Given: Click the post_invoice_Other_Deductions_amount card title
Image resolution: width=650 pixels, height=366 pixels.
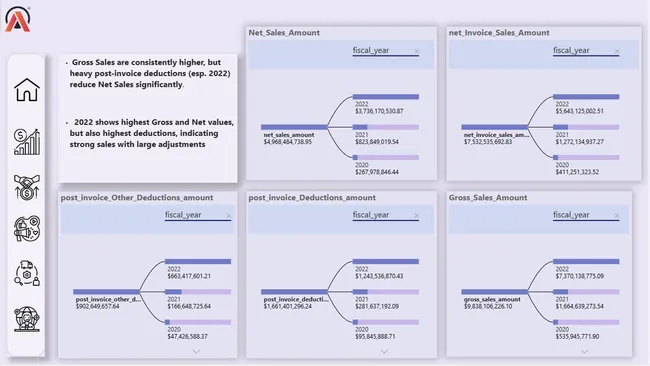Looking at the screenshot, I should 137,198.
